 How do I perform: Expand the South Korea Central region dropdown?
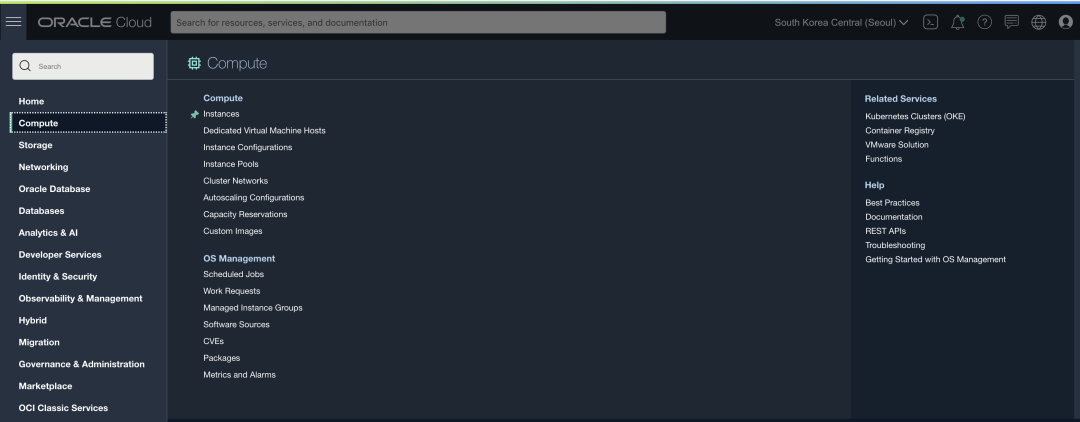(841, 23)
